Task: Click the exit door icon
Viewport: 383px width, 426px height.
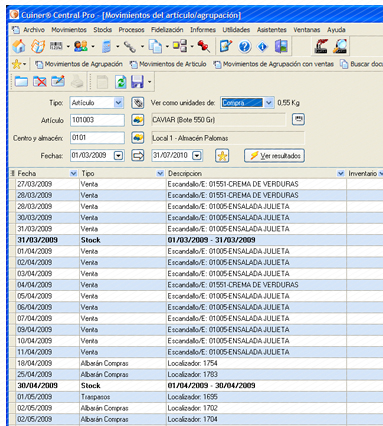Action: pos(281,46)
